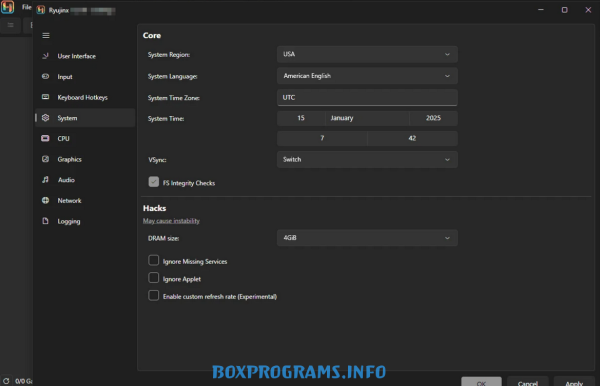Viewport: 600px width, 386px height.
Task: Click the Logging document icon
Action: coord(46,221)
